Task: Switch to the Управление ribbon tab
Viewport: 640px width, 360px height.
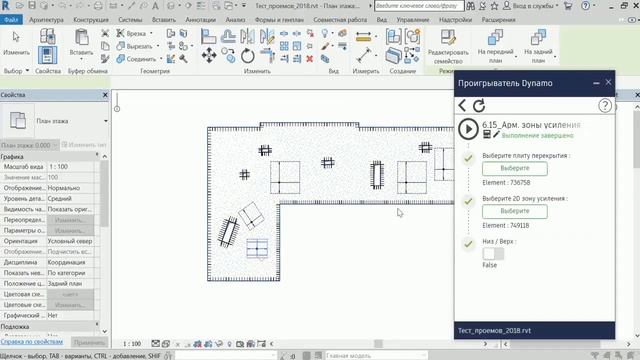Action: [413, 20]
